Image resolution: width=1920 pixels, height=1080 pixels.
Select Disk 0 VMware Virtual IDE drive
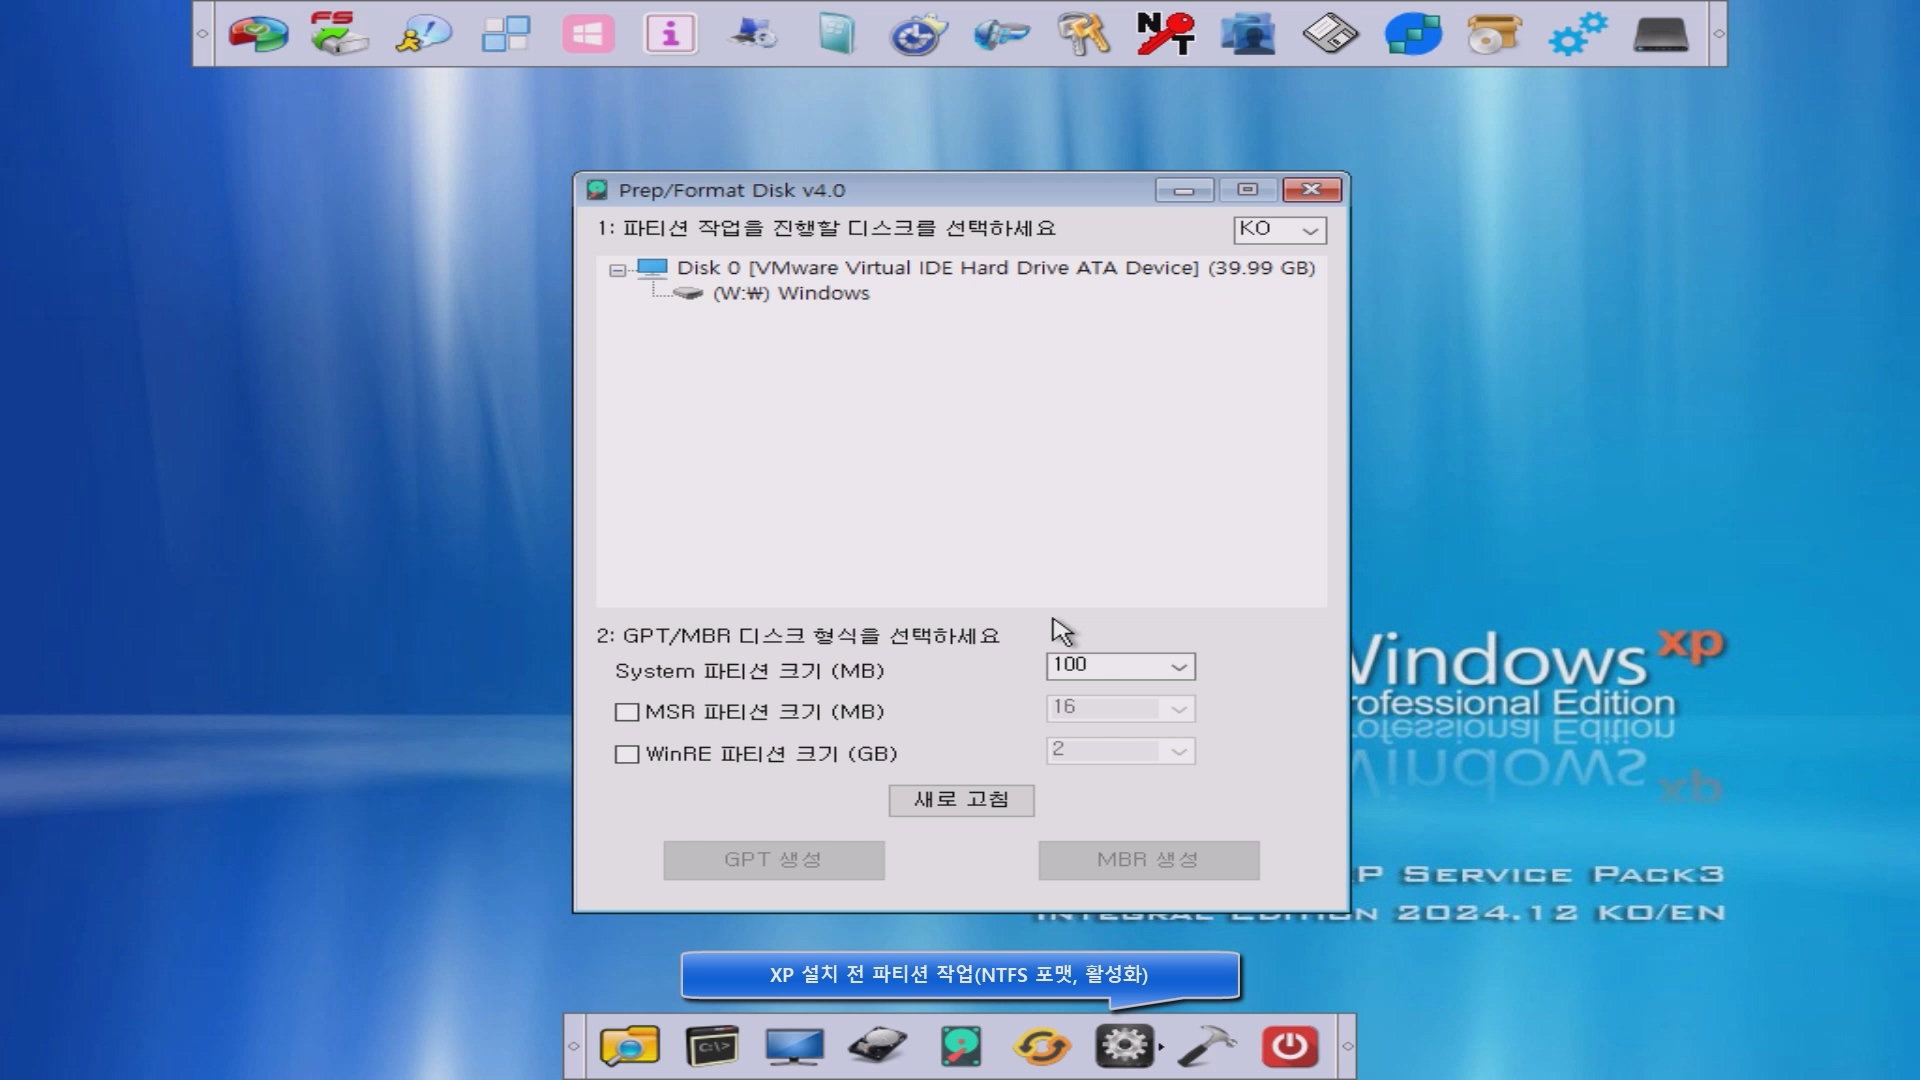point(995,268)
